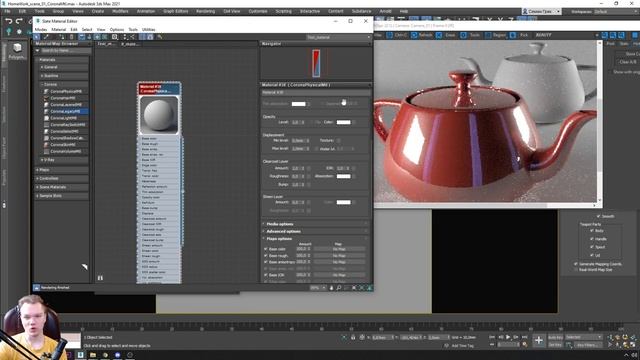
Task: Expand the Maps group in browser
Action: click(x=61, y=170)
